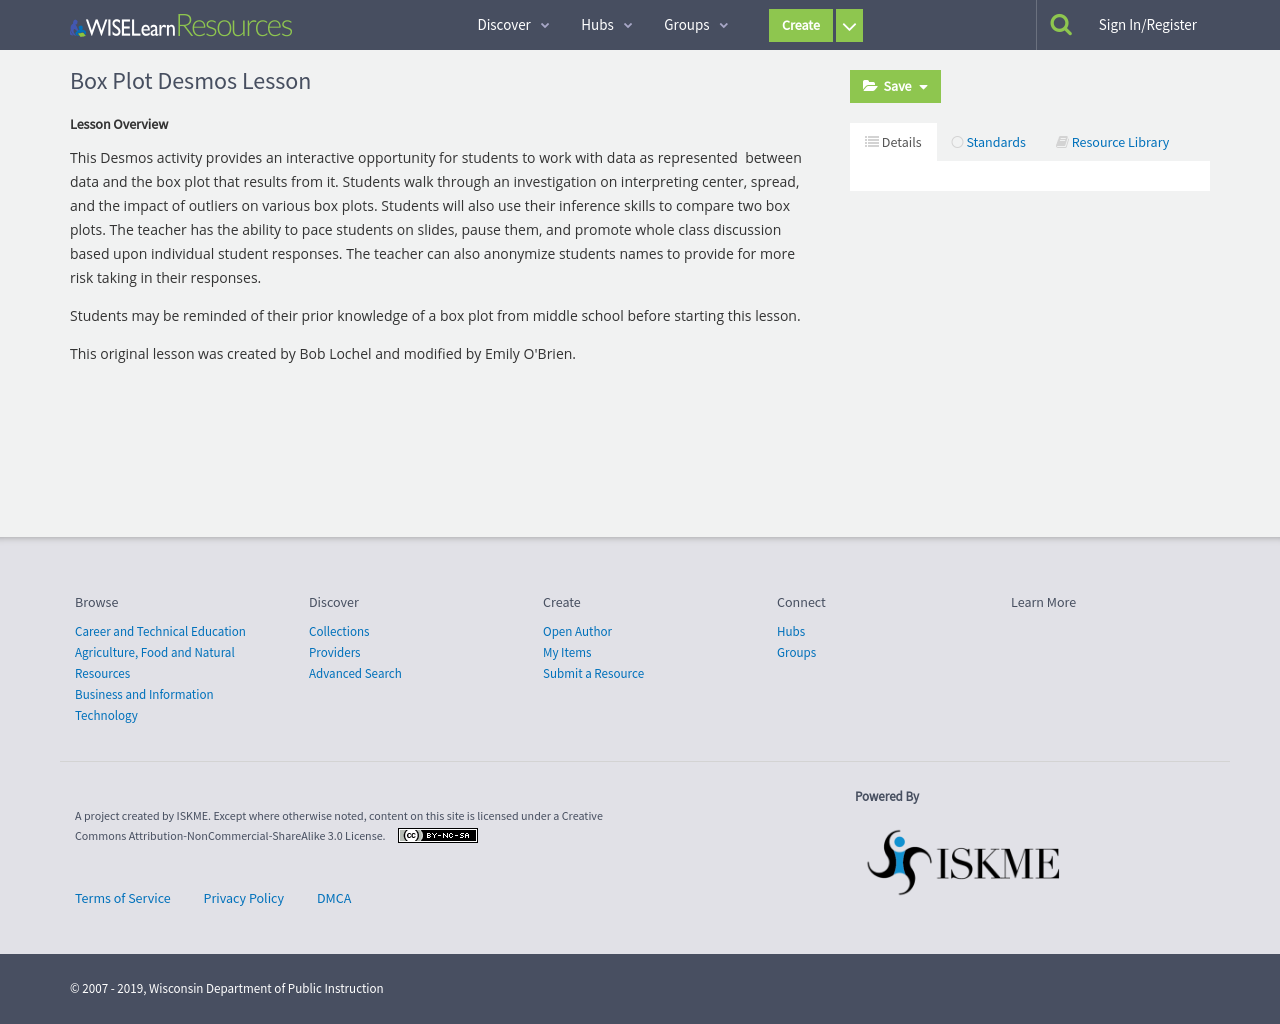Viewport: 1280px width, 1024px height.
Task: Expand the Hubs navigation menu
Action: [606, 25]
